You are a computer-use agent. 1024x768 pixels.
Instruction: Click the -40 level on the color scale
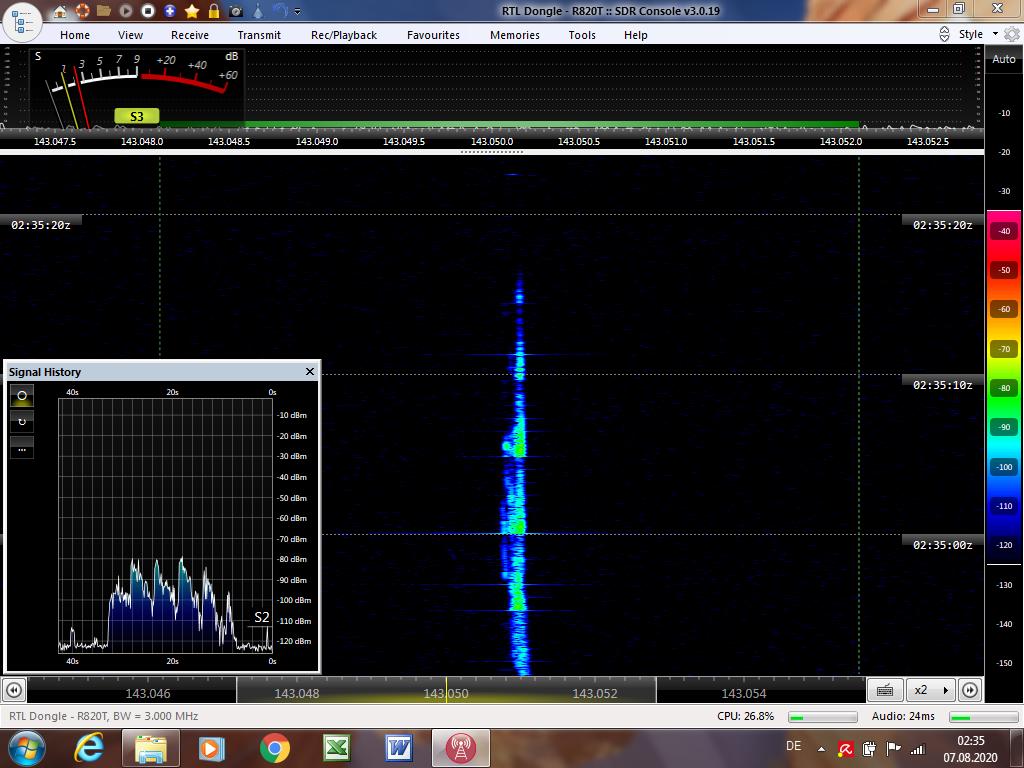(1004, 231)
